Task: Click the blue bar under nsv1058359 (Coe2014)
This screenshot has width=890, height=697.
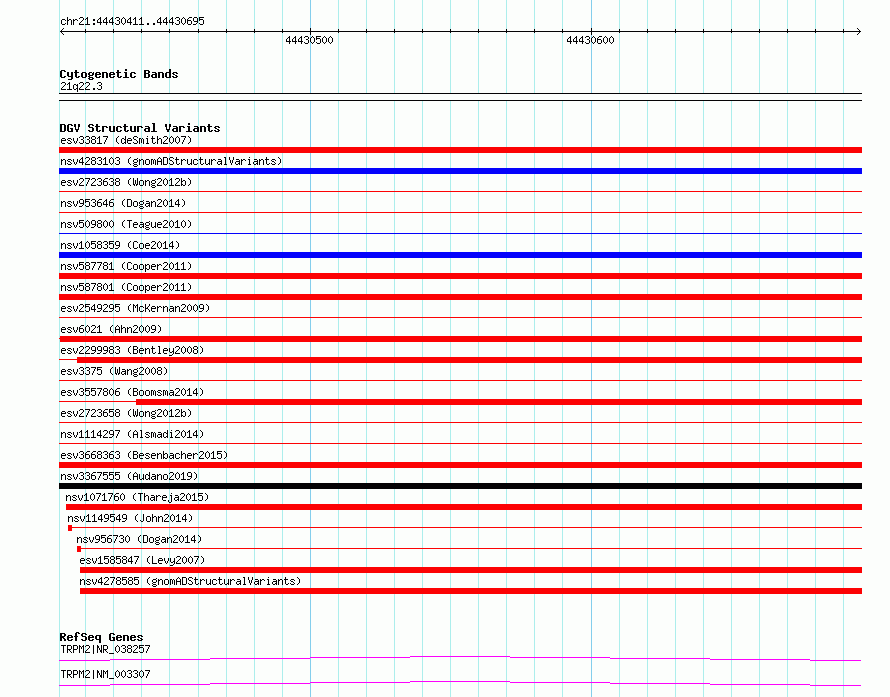Action: click(460, 255)
